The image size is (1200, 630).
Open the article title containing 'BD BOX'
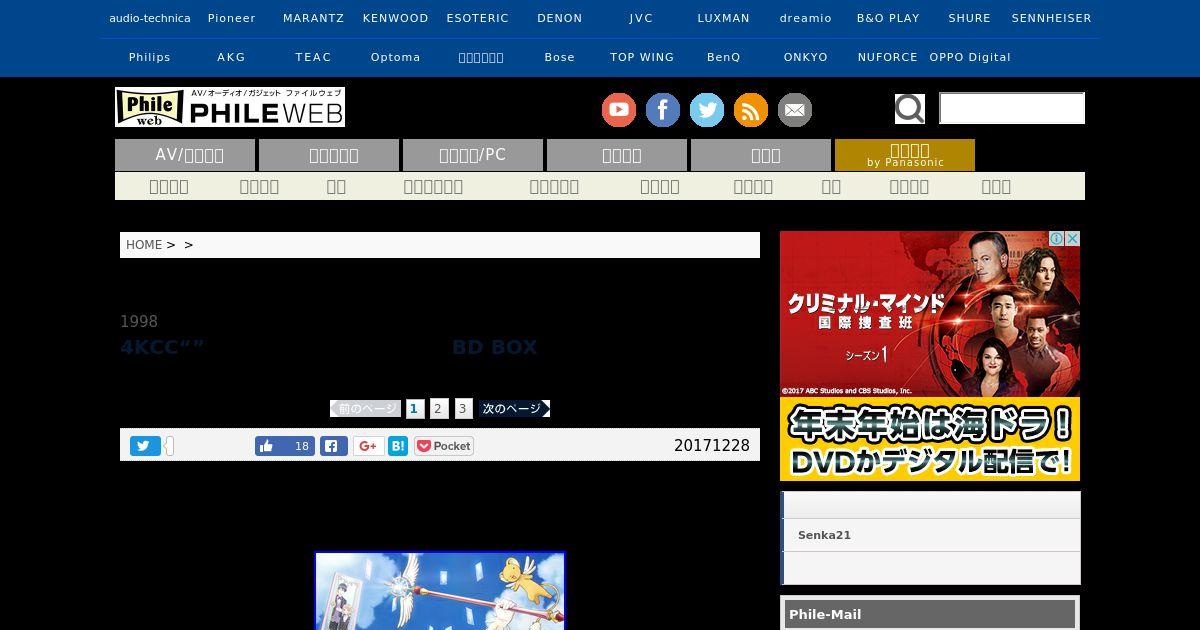[x=329, y=347]
